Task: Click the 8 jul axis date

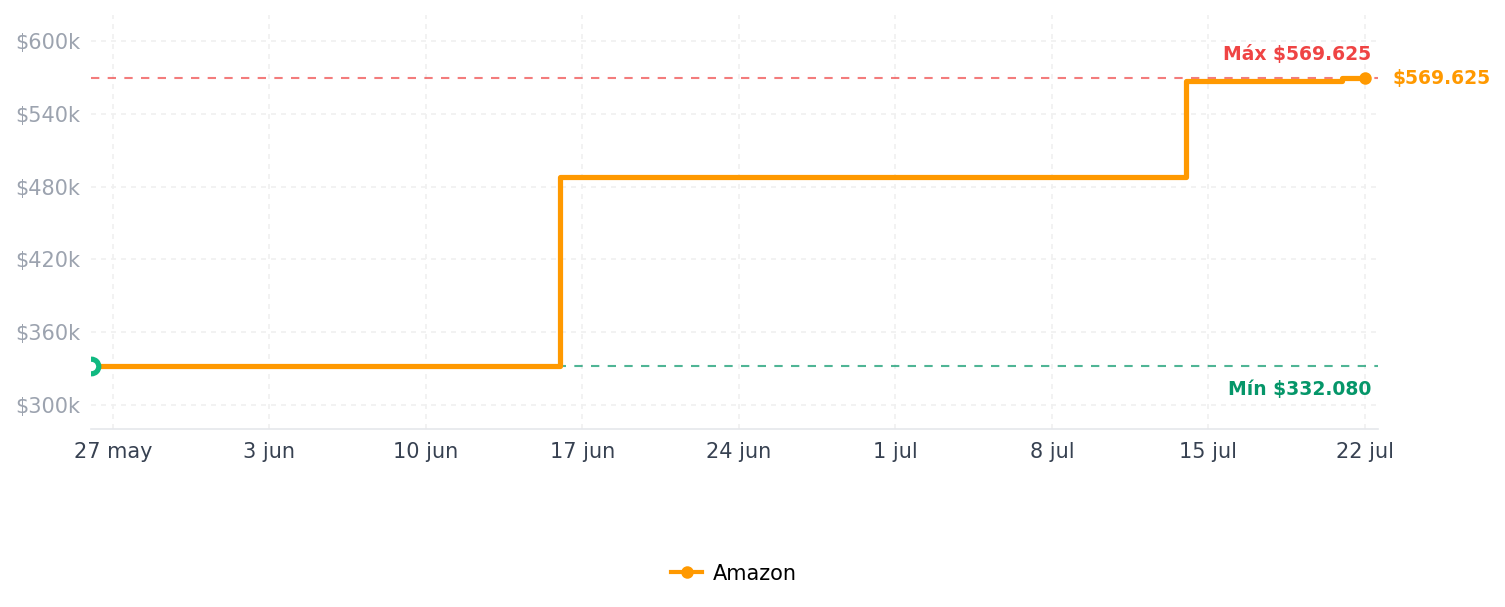Action: point(1052,451)
